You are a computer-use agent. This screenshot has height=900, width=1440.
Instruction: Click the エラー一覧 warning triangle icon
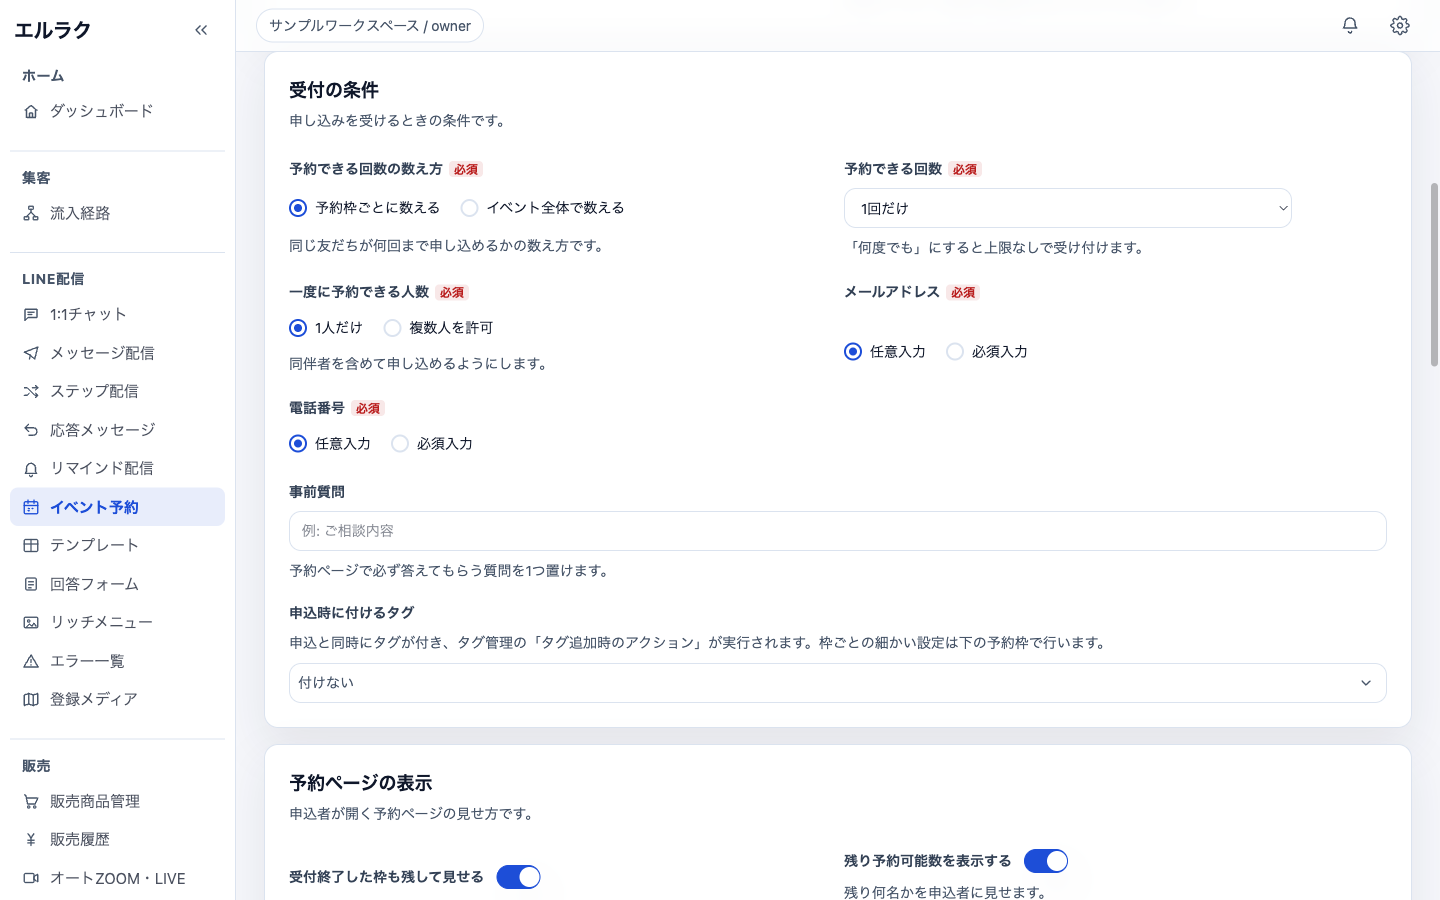point(31,661)
